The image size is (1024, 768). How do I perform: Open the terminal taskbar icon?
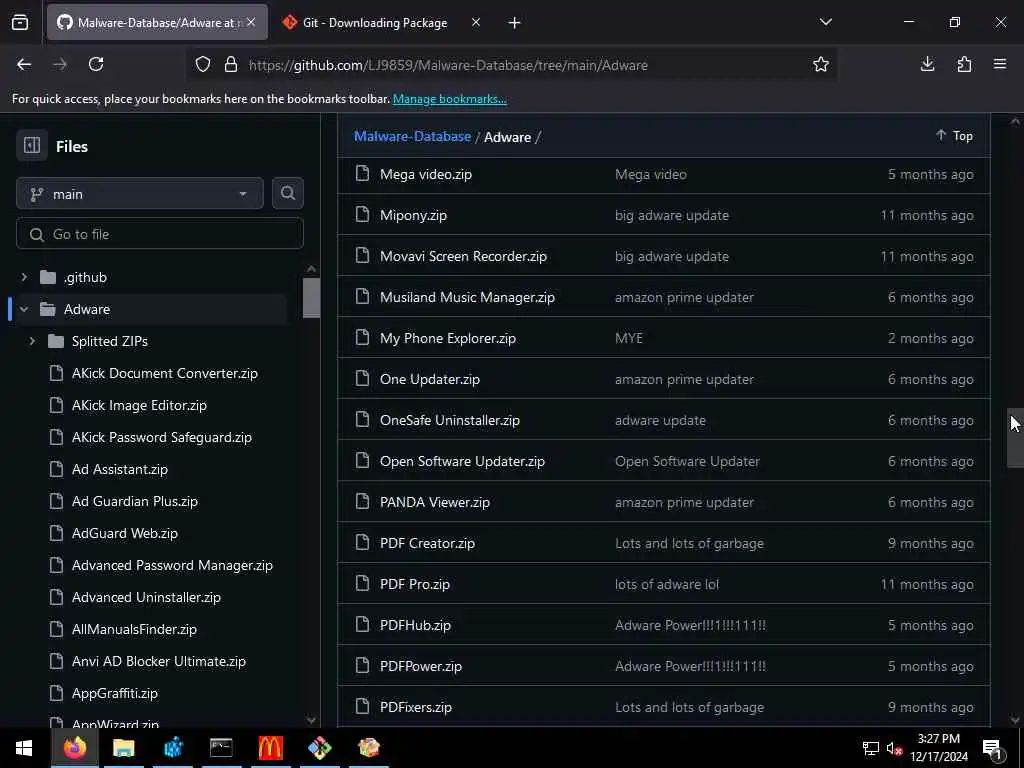pyautogui.click(x=221, y=748)
